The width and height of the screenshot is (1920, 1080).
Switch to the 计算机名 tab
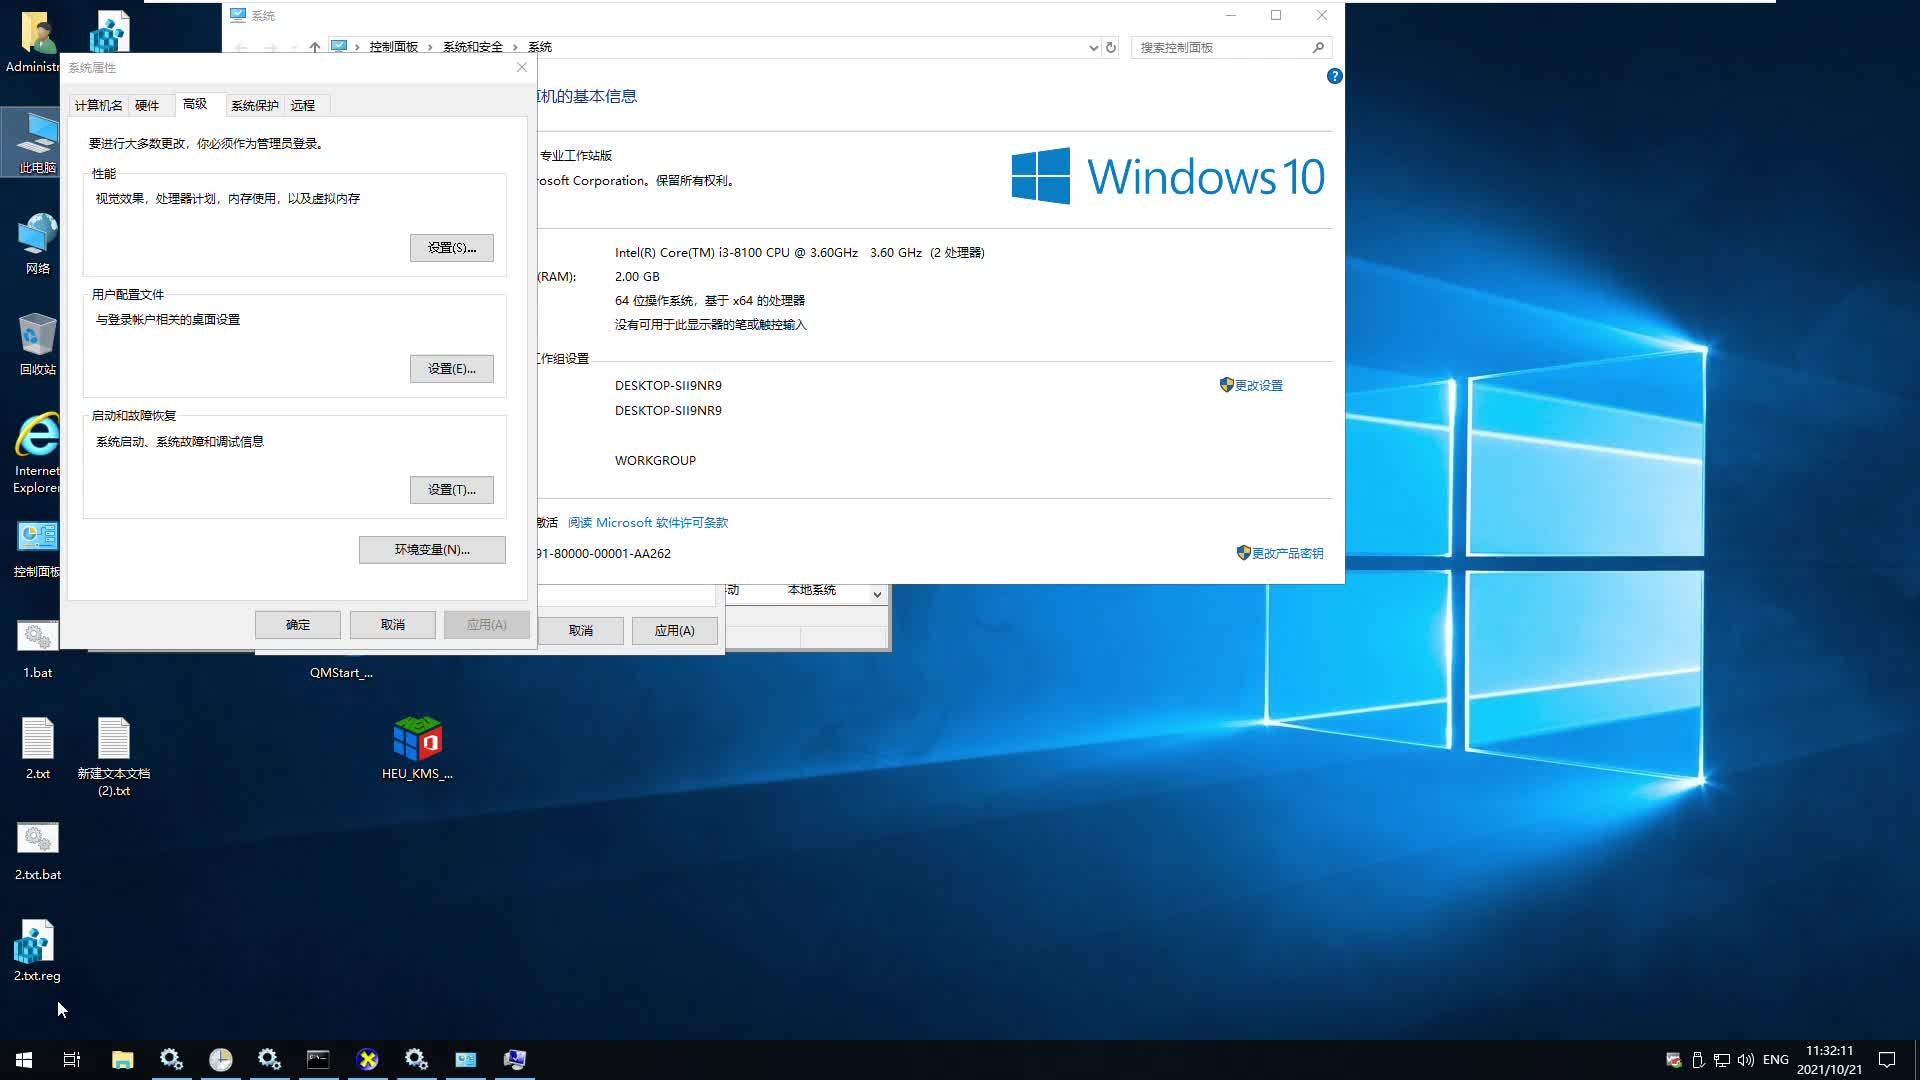point(98,105)
